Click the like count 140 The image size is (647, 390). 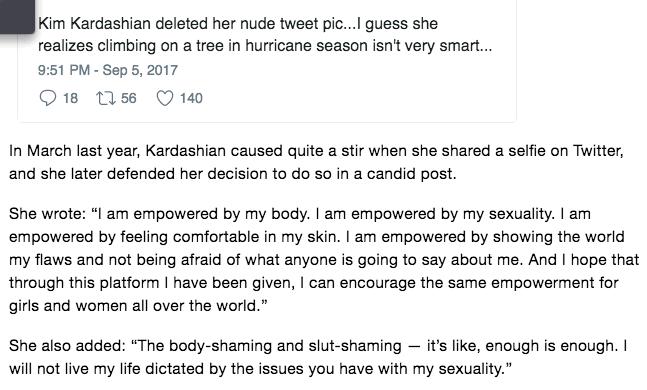pyautogui.click(x=191, y=98)
